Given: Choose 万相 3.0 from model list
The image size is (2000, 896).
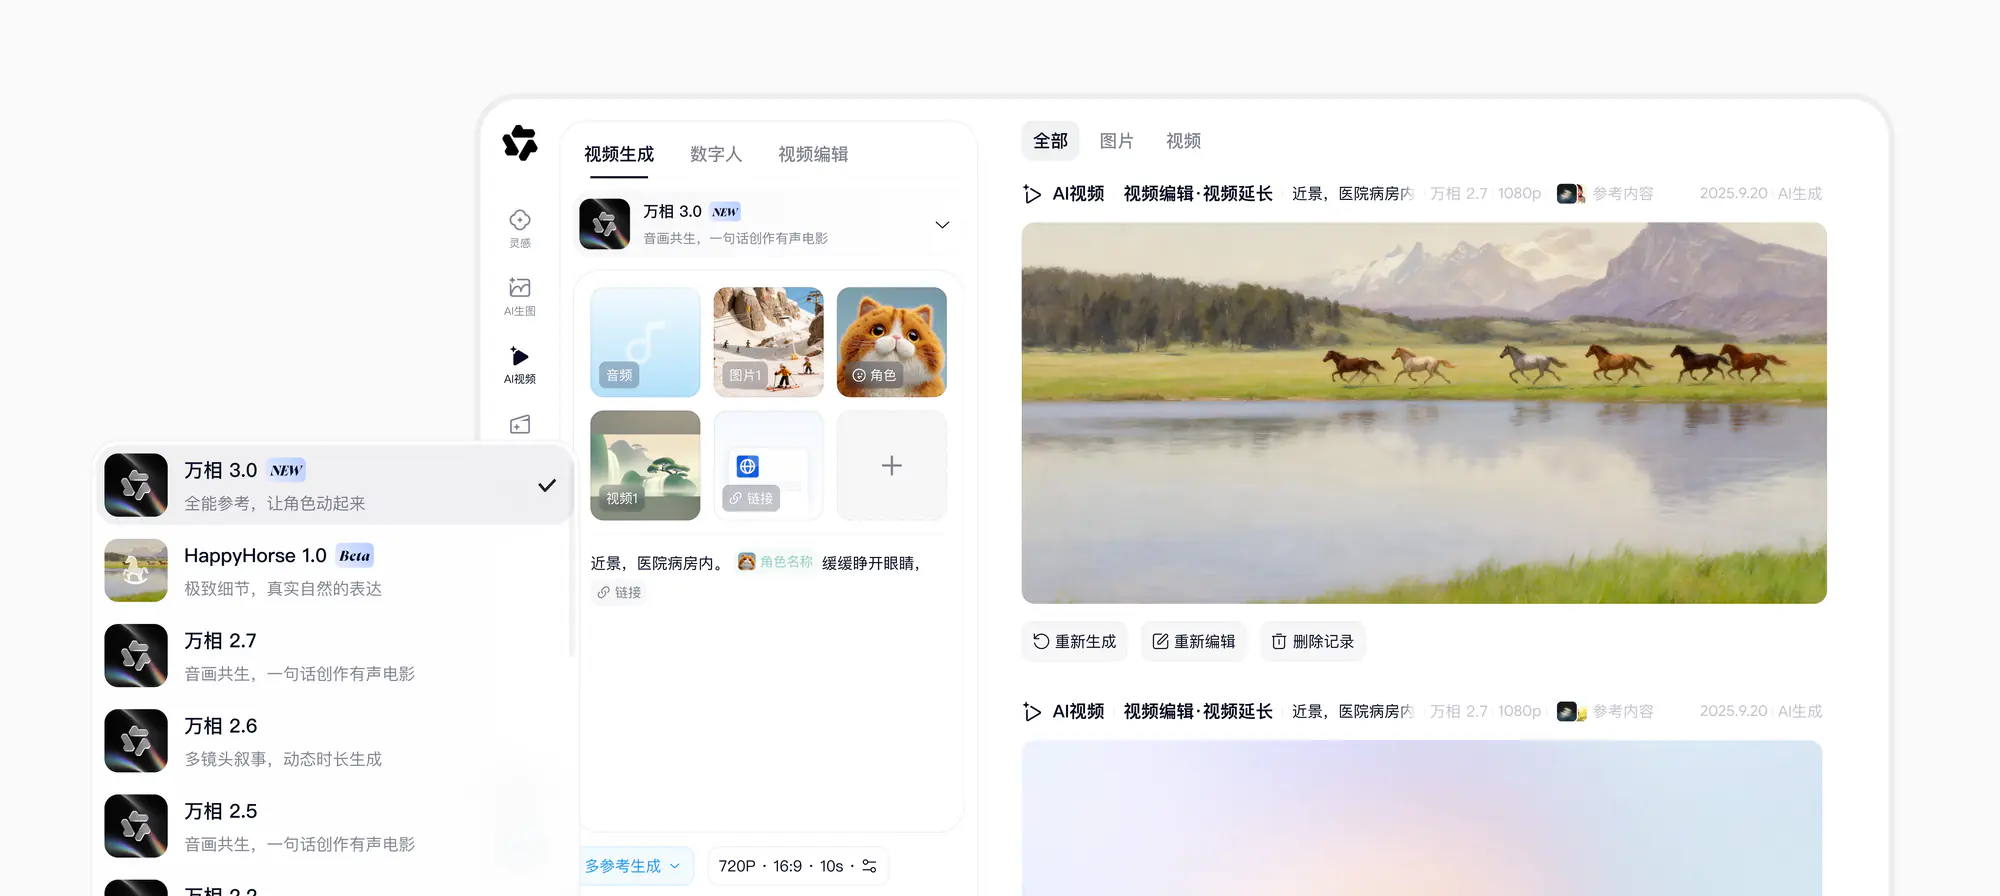Looking at the screenshot, I should coord(336,485).
